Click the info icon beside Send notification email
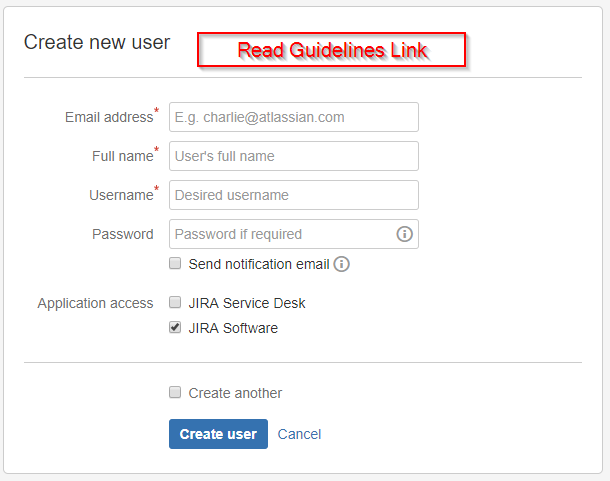This screenshot has width=610, height=481. point(342,264)
